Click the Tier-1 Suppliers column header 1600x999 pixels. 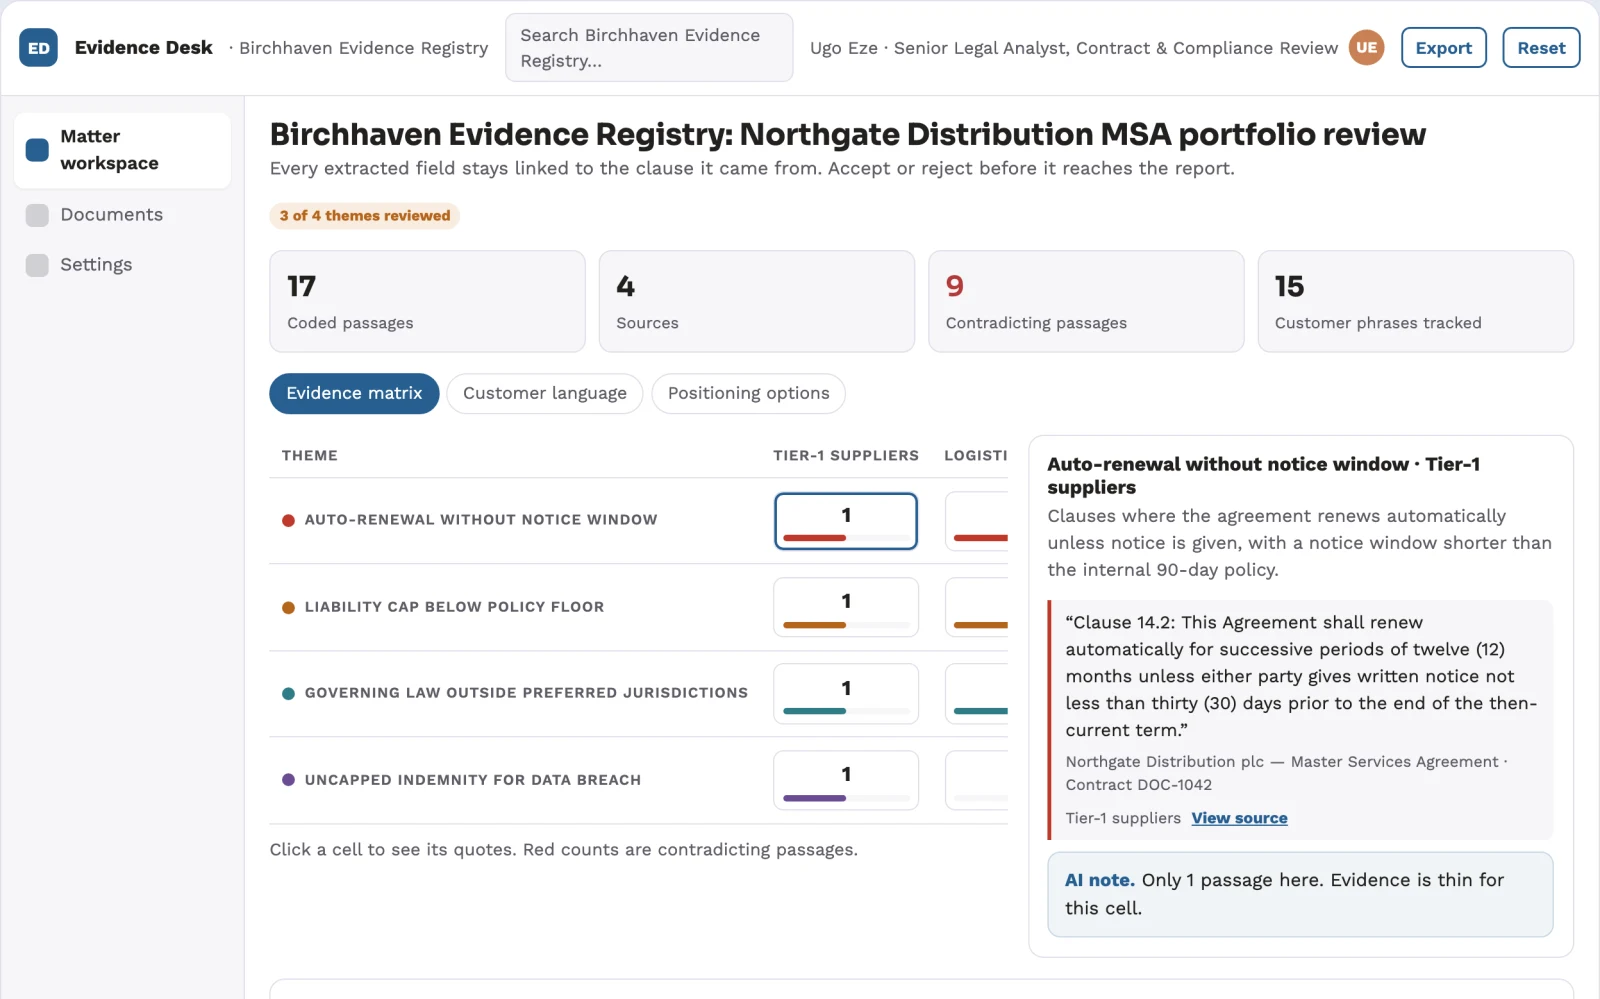click(846, 456)
